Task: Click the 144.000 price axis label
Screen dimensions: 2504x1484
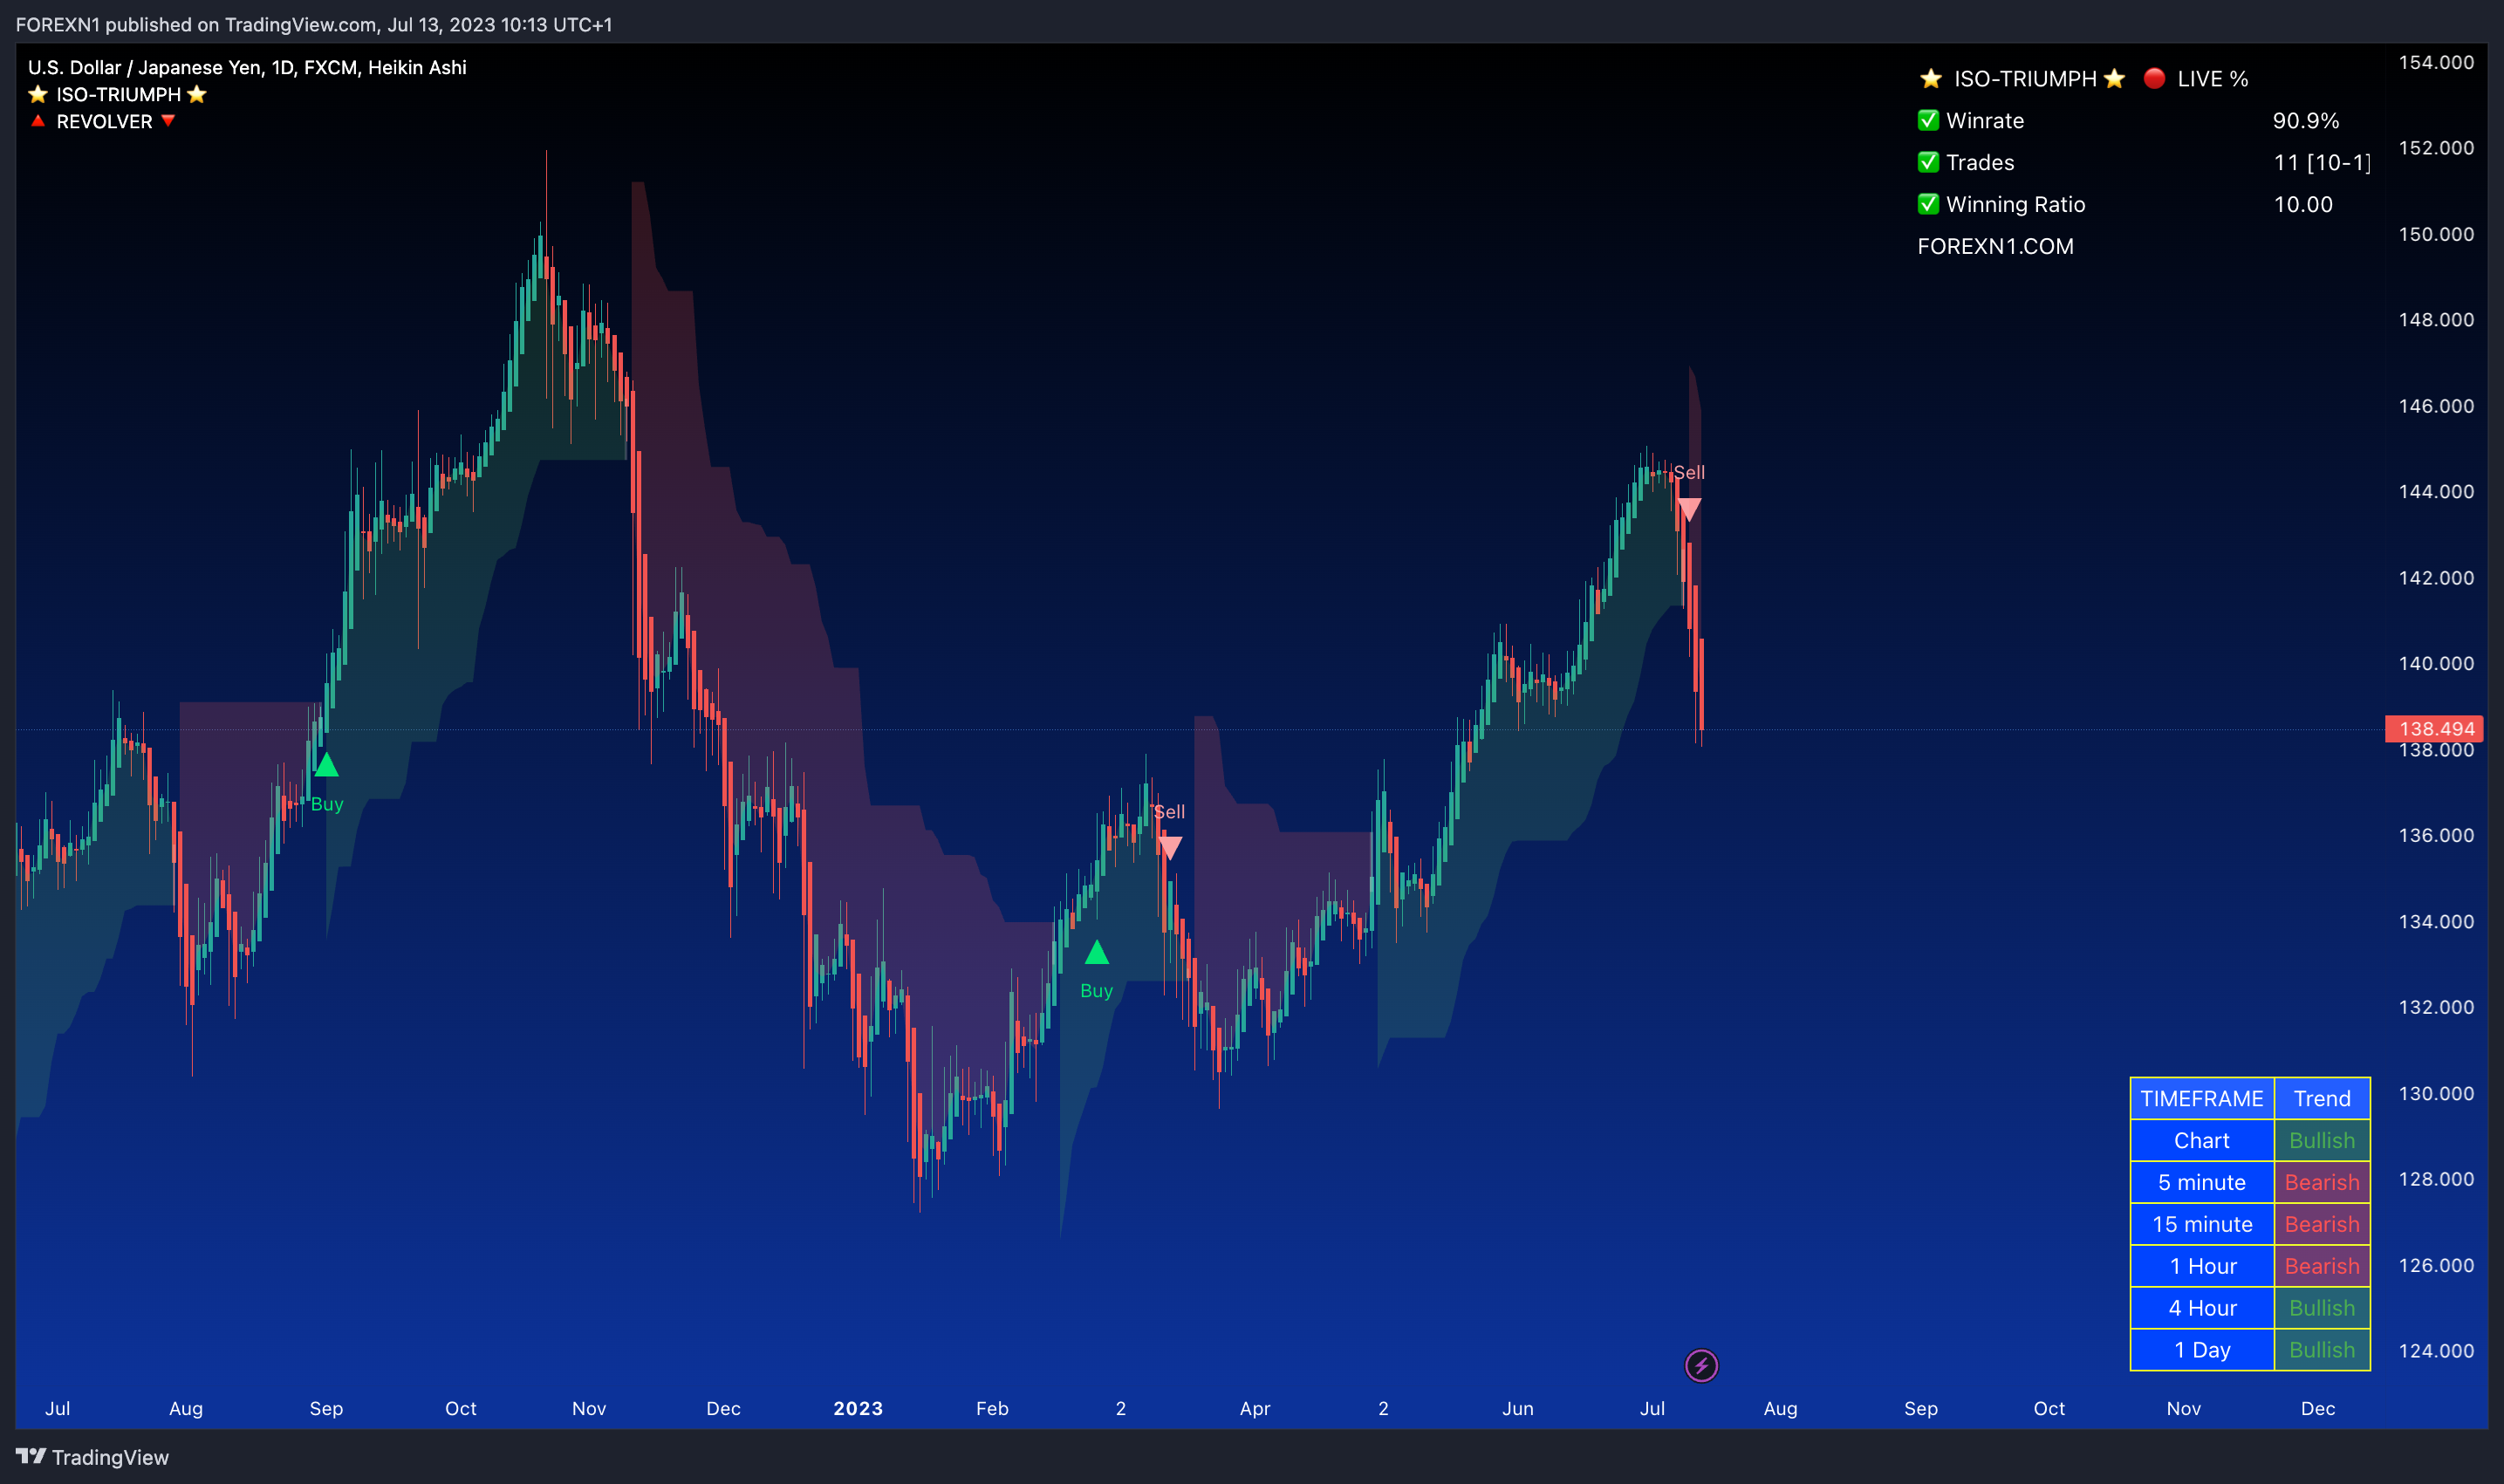Action: [x=2435, y=491]
